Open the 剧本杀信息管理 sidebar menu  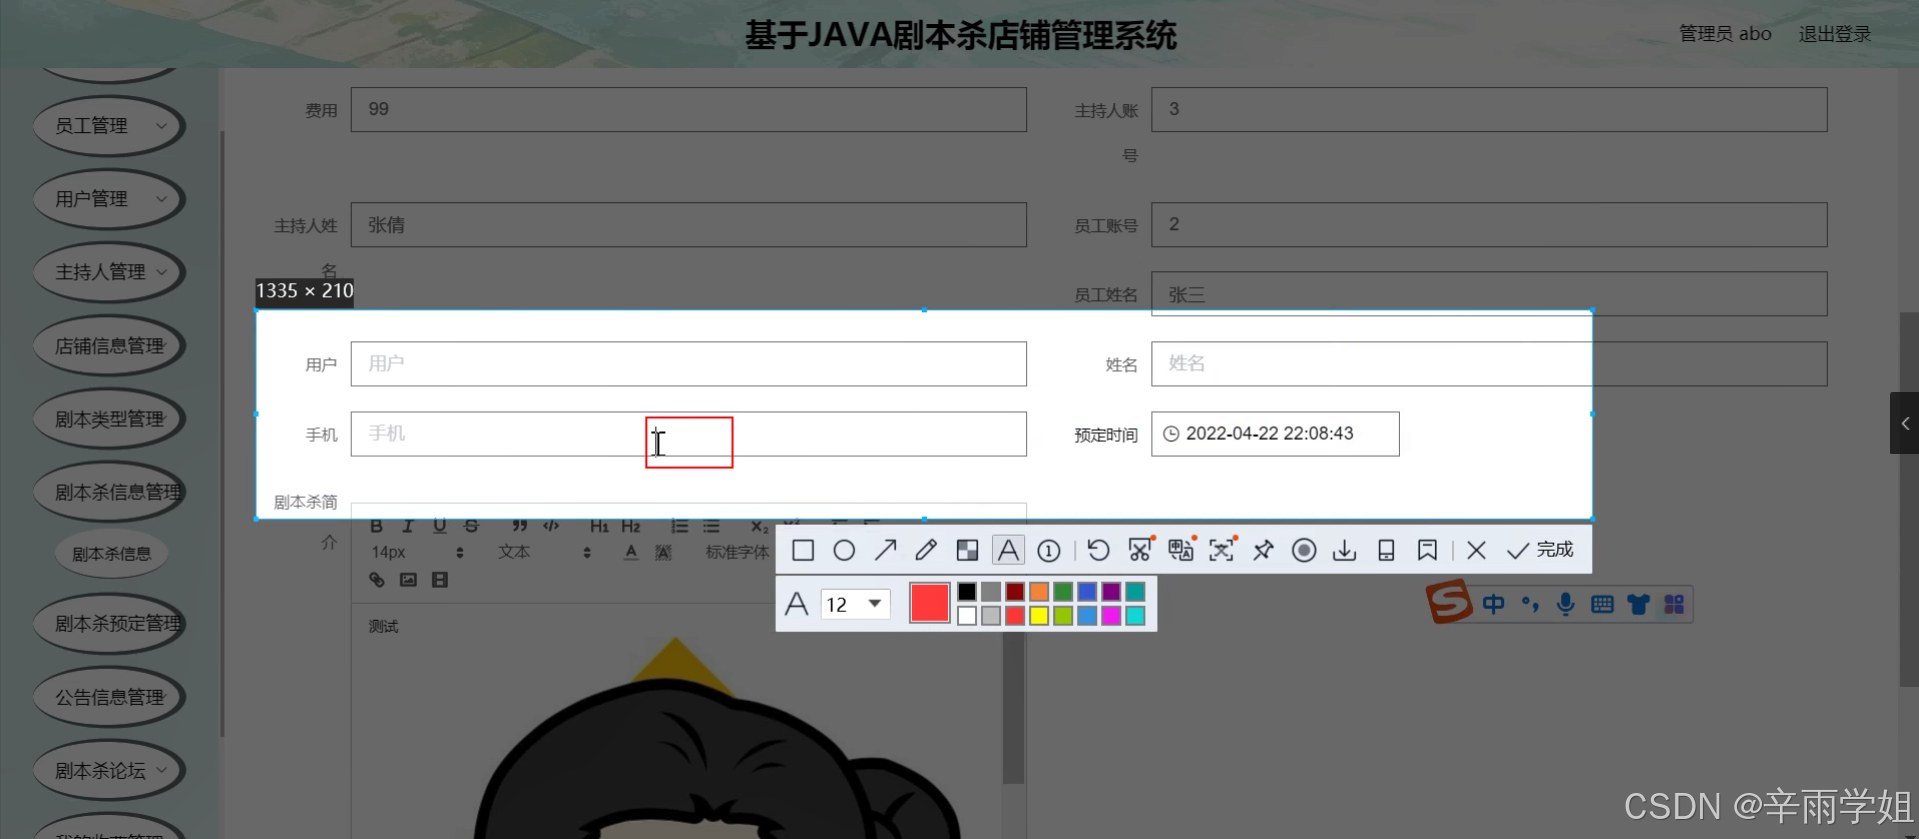(109, 492)
